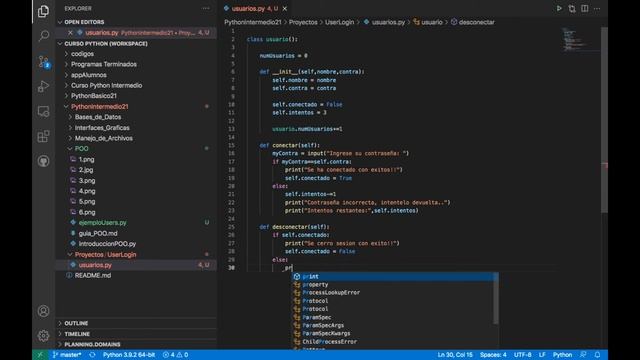Open Remote Explorer view icon
Screen dimensions: 640x360
43,111
